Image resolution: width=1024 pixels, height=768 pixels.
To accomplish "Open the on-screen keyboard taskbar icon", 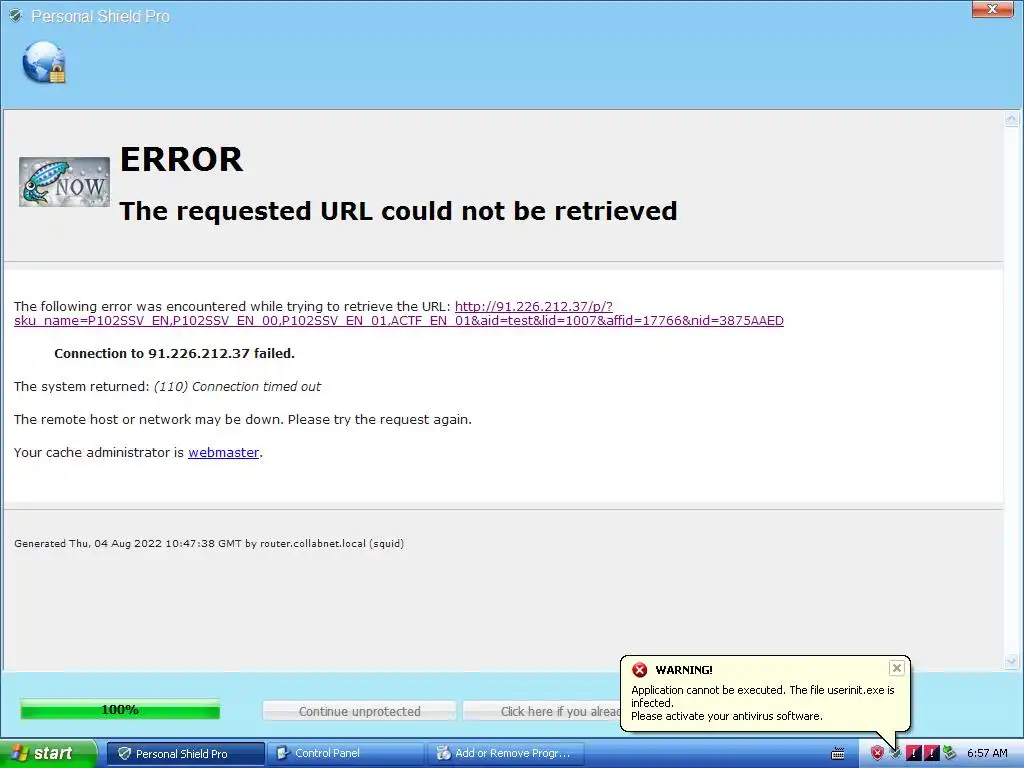I will tap(838, 754).
